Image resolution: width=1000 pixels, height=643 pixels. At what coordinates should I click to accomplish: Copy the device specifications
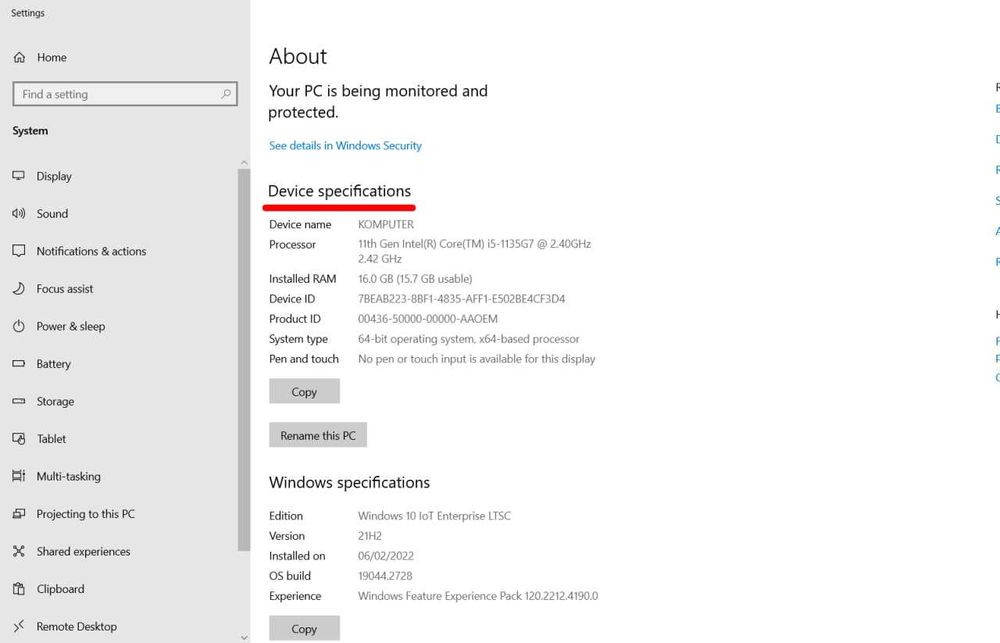(x=304, y=391)
